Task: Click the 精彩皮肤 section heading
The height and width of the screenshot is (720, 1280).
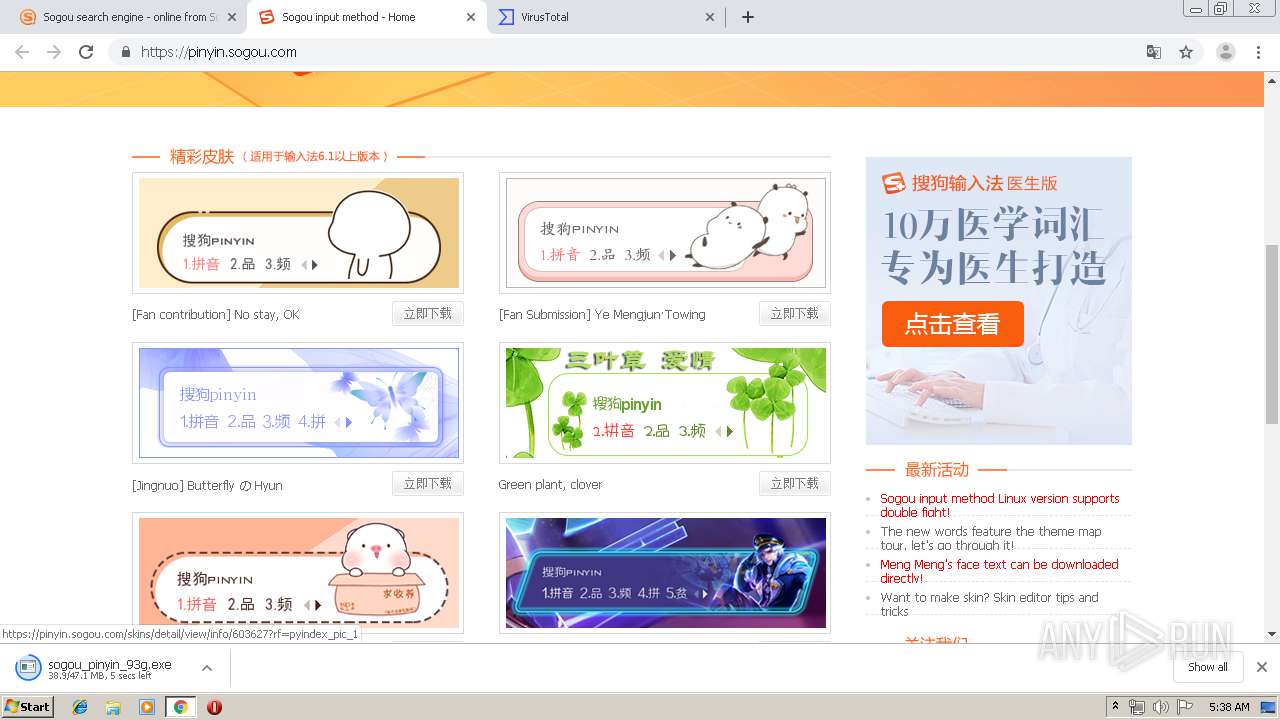Action: tap(202, 156)
